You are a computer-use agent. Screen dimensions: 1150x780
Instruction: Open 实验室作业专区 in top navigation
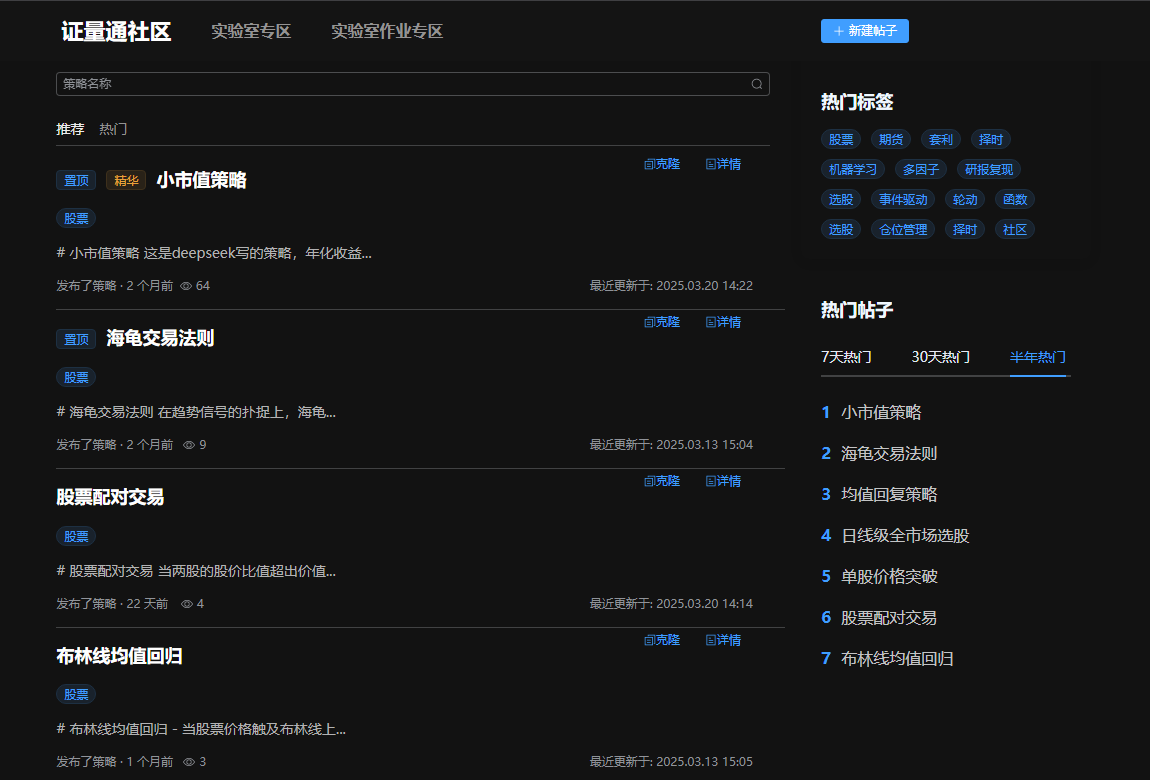point(387,31)
